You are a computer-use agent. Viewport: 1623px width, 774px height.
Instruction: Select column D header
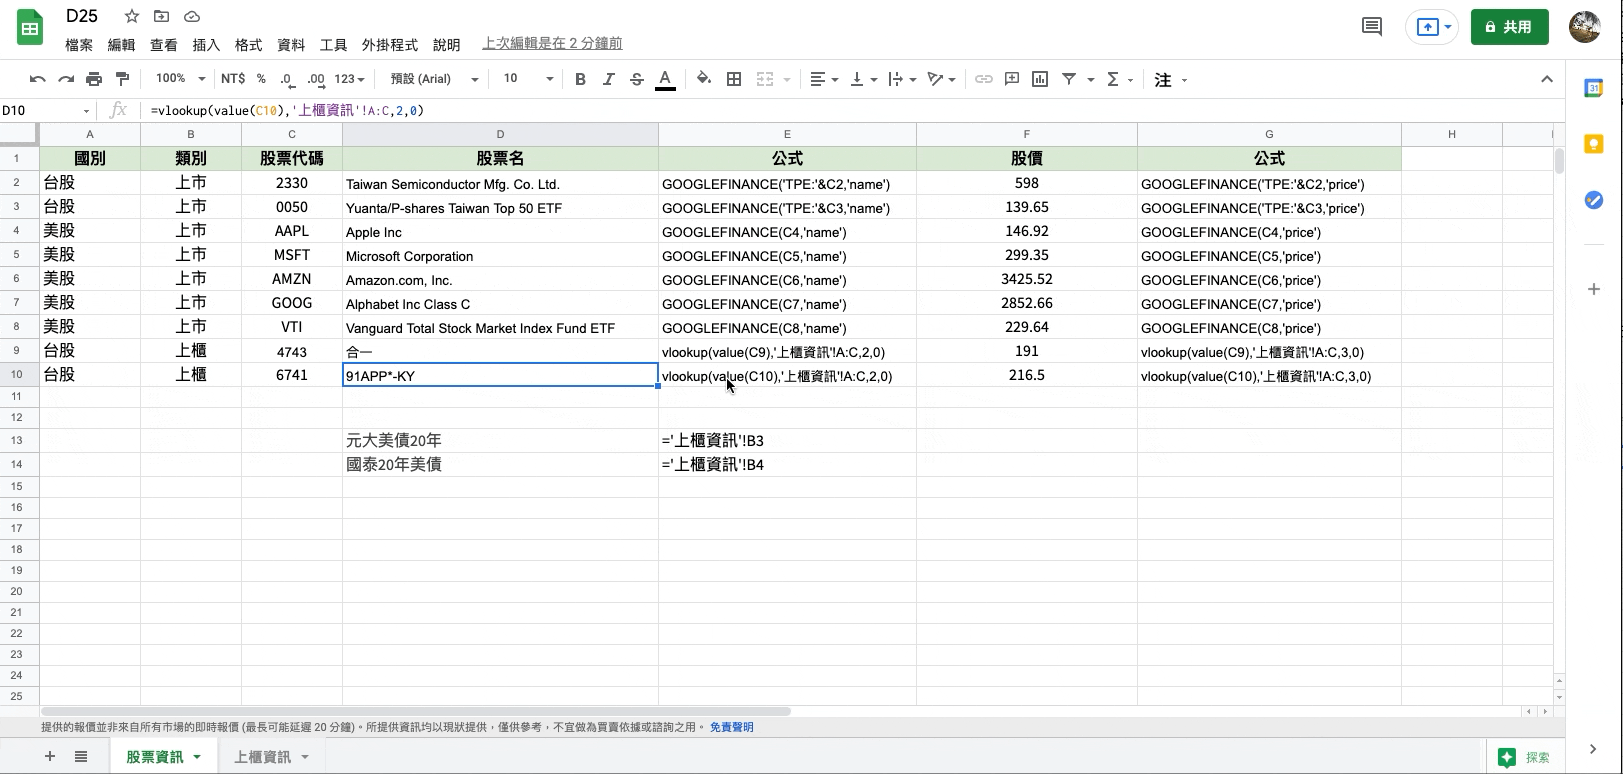500,134
